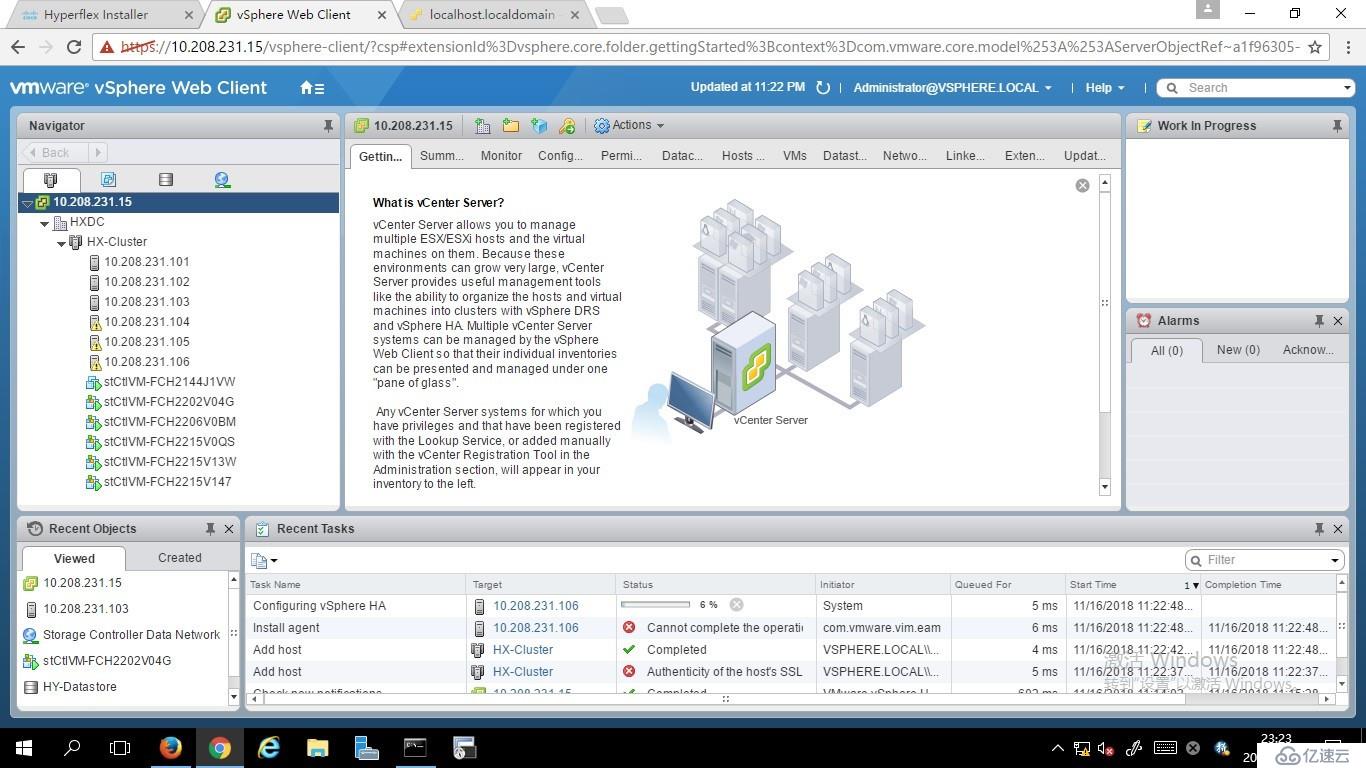
Task: Open the Recent Tasks filter dropdown
Action: click(1335, 560)
